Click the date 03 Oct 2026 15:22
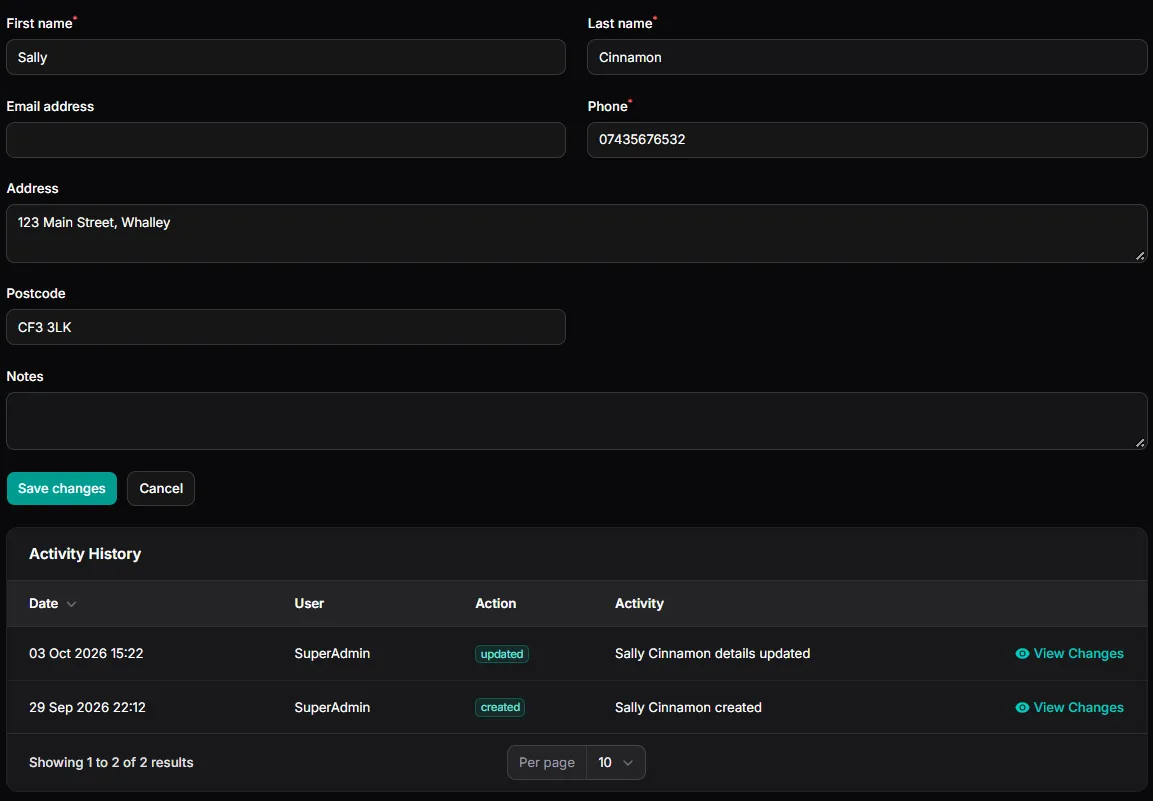 coord(86,653)
